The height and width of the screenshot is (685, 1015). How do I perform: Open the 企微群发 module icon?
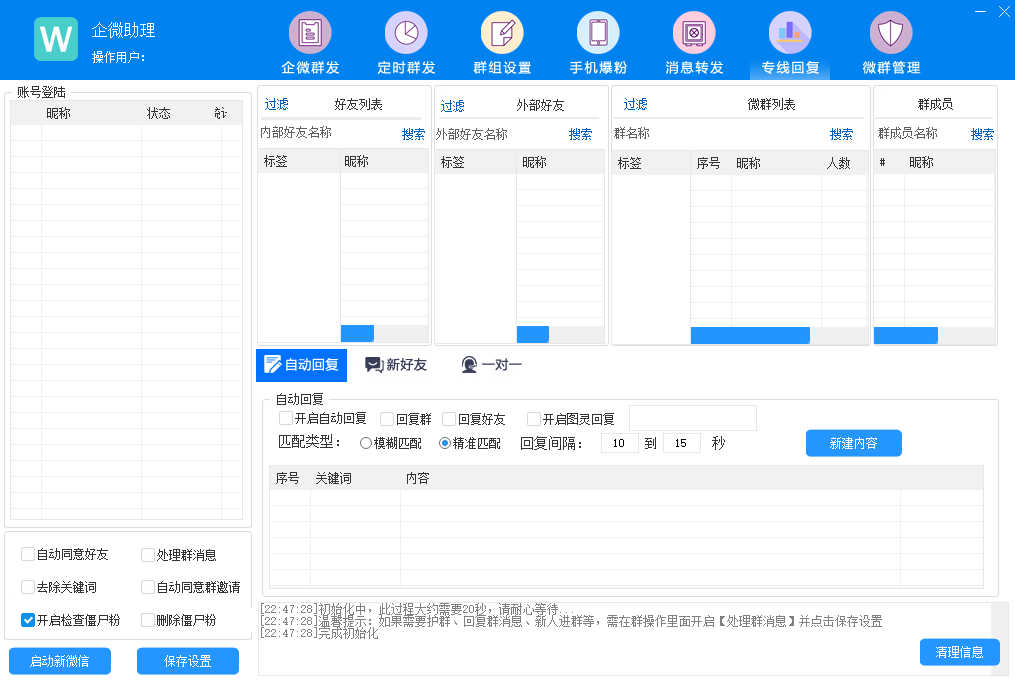click(x=310, y=33)
